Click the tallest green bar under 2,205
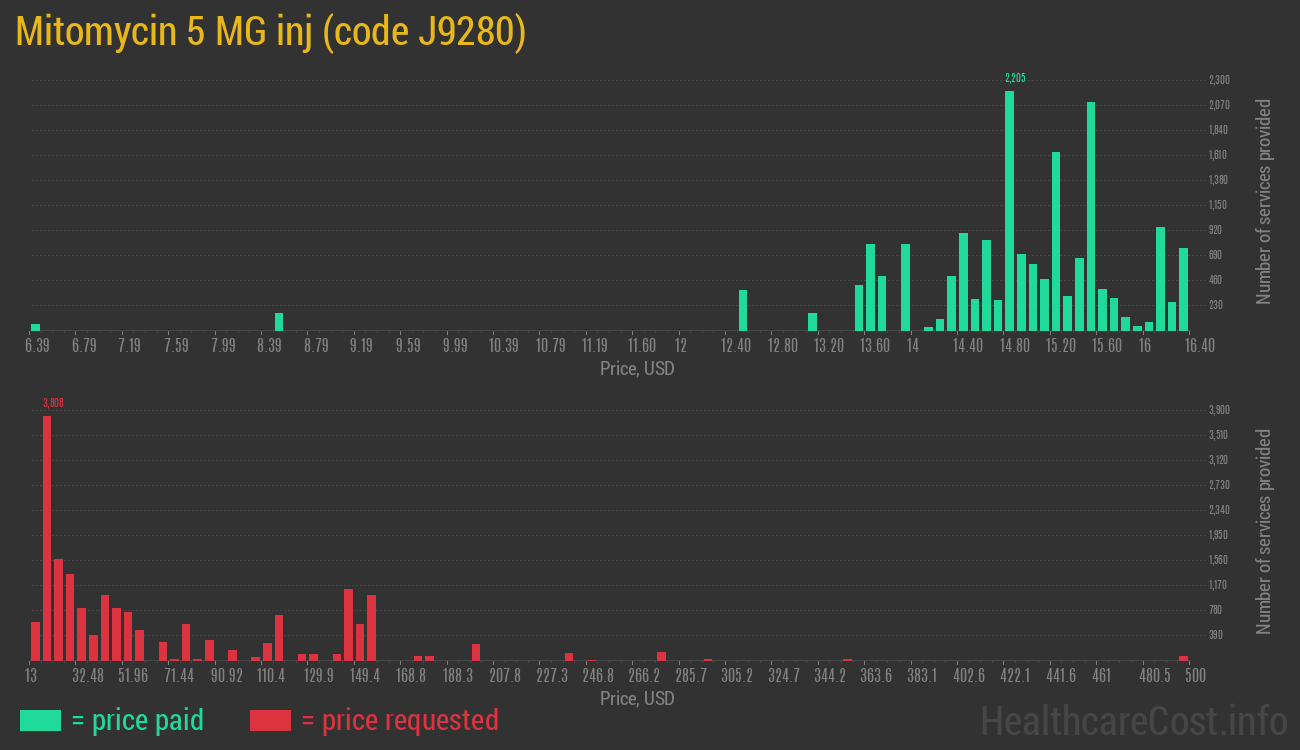The width and height of the screenshot is (1300, 750). click(1009, 210)
